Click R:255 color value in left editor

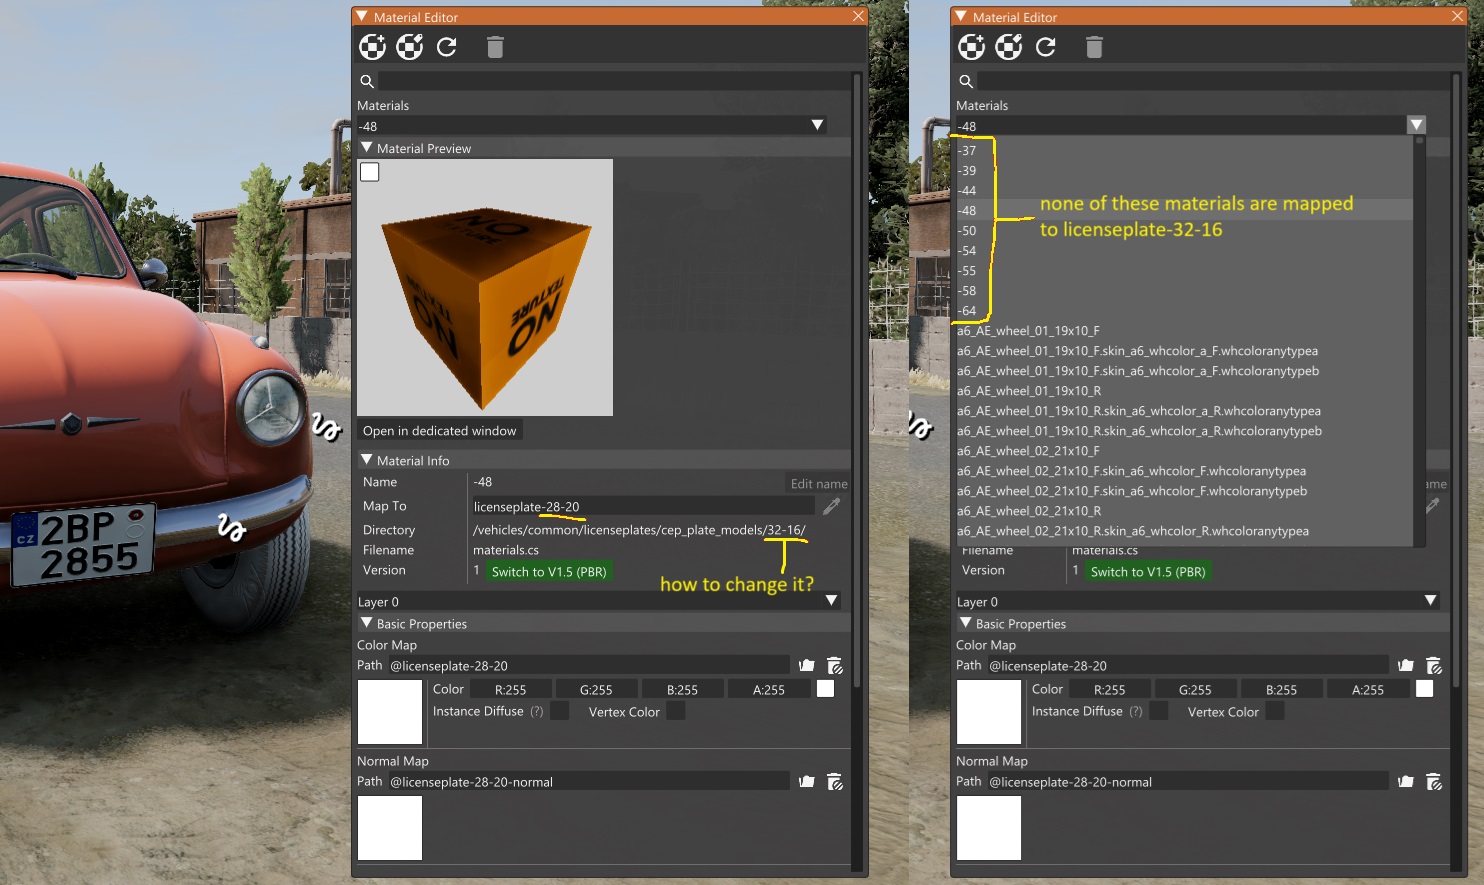(x=510, y=689)
